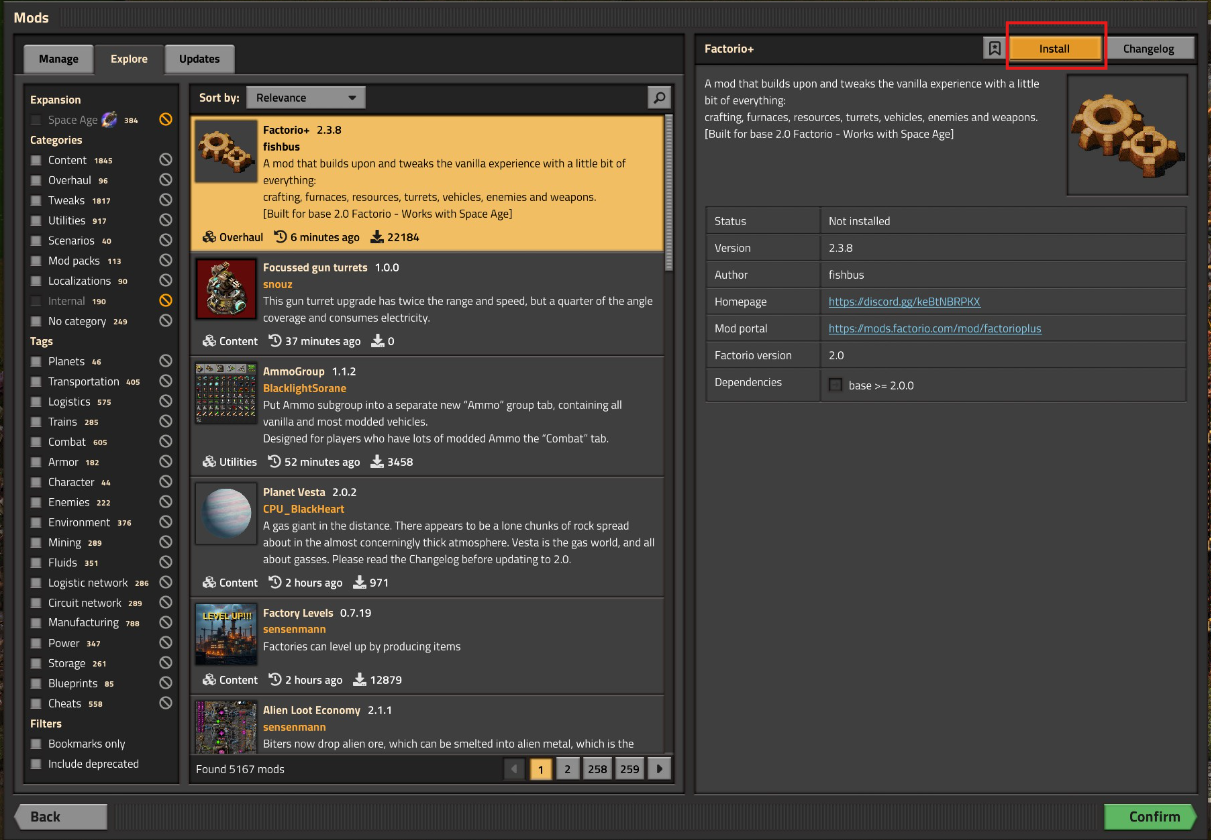Exclude the Mining tag filter icon
This screenshot has width=1211, height=840.
(166, 542)
